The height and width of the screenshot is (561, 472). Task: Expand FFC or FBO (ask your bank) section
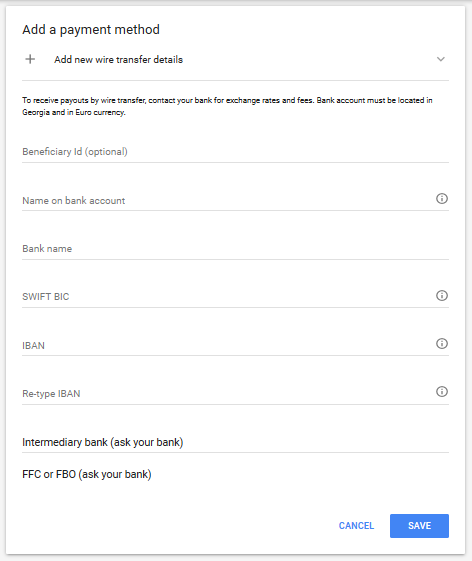pos(235,474)
